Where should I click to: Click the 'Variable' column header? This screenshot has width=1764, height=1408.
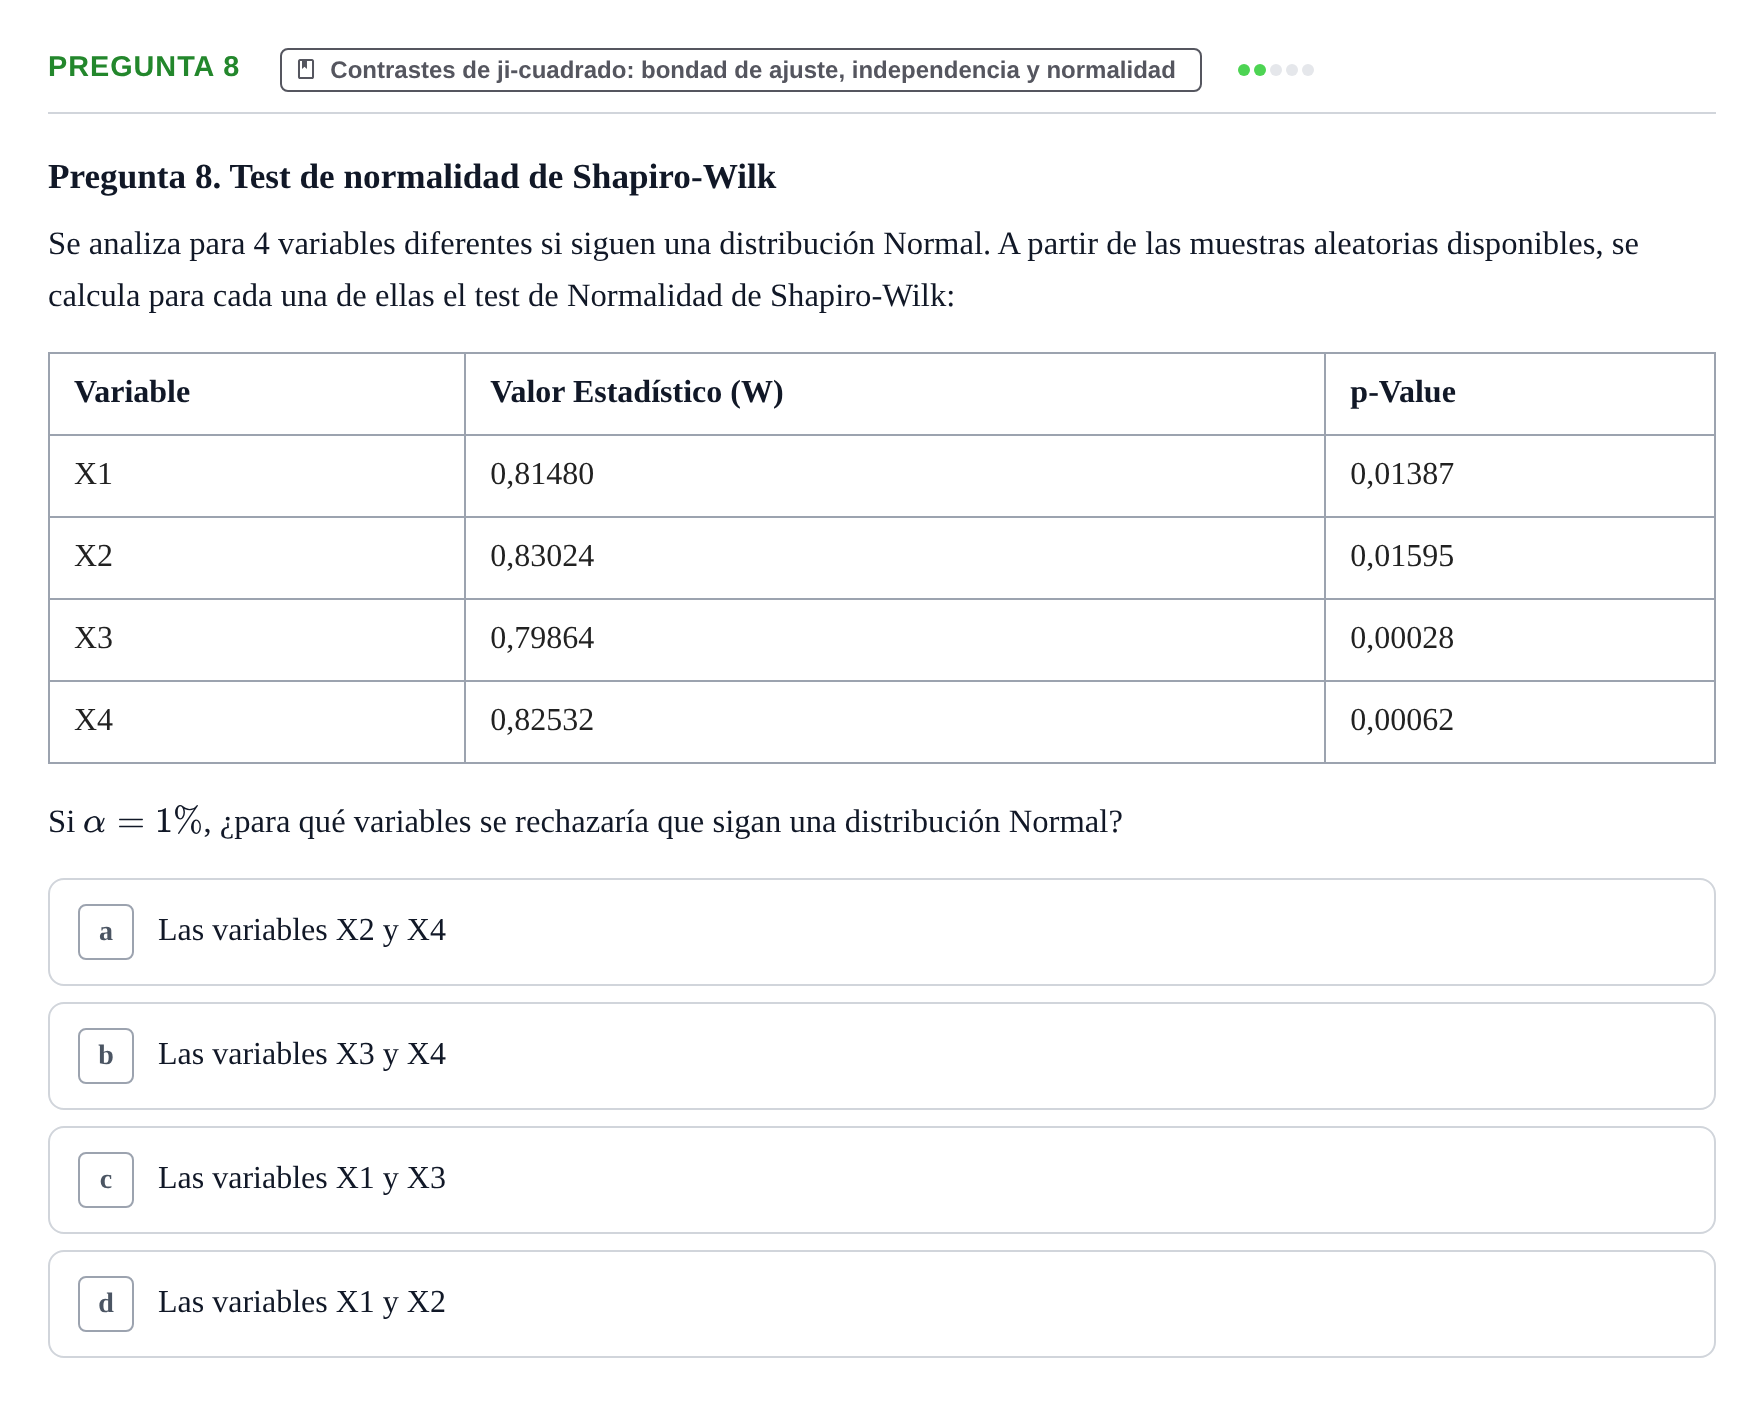click(257, 393)
